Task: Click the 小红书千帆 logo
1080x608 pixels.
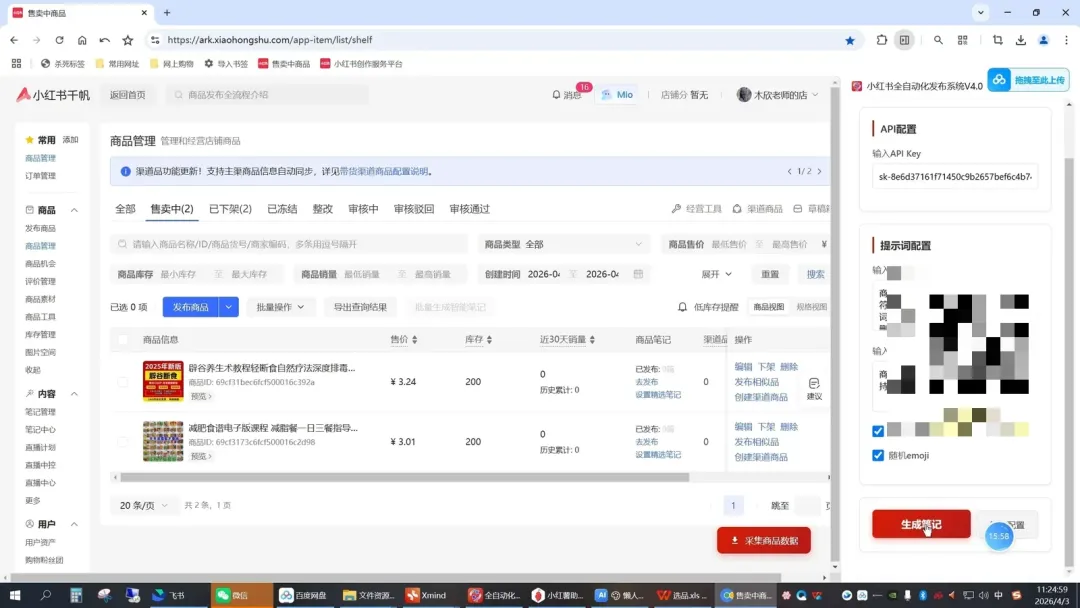Action: (53, 95)
